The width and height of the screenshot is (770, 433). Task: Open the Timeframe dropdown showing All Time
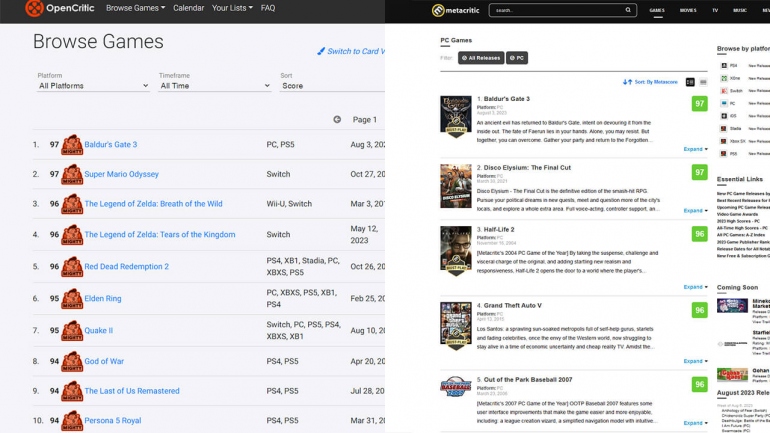pyautogui.click(x=215, y=85)
